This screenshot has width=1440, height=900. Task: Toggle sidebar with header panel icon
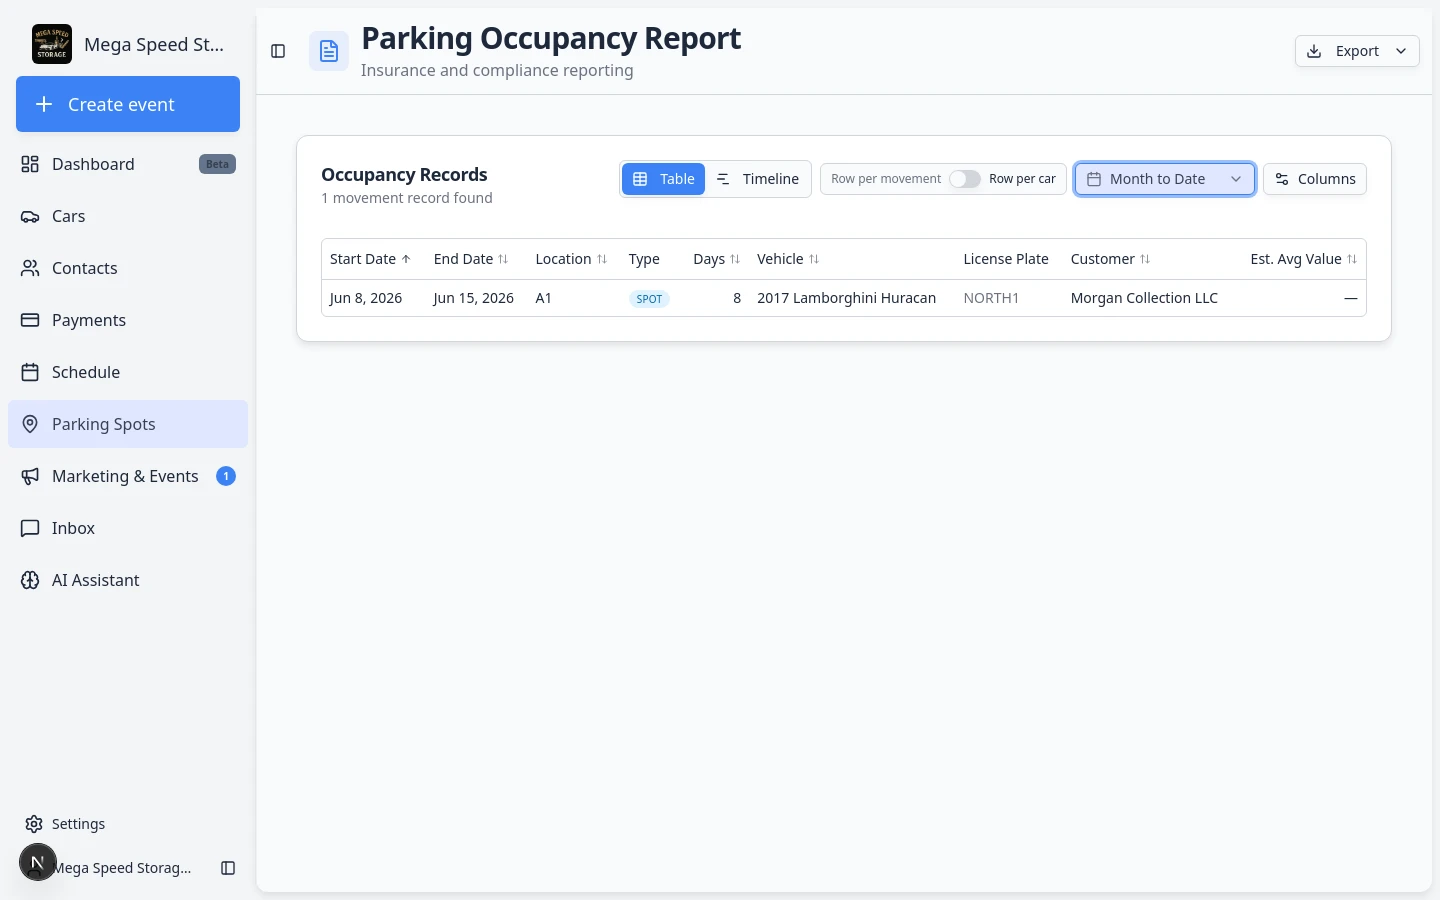278,51
